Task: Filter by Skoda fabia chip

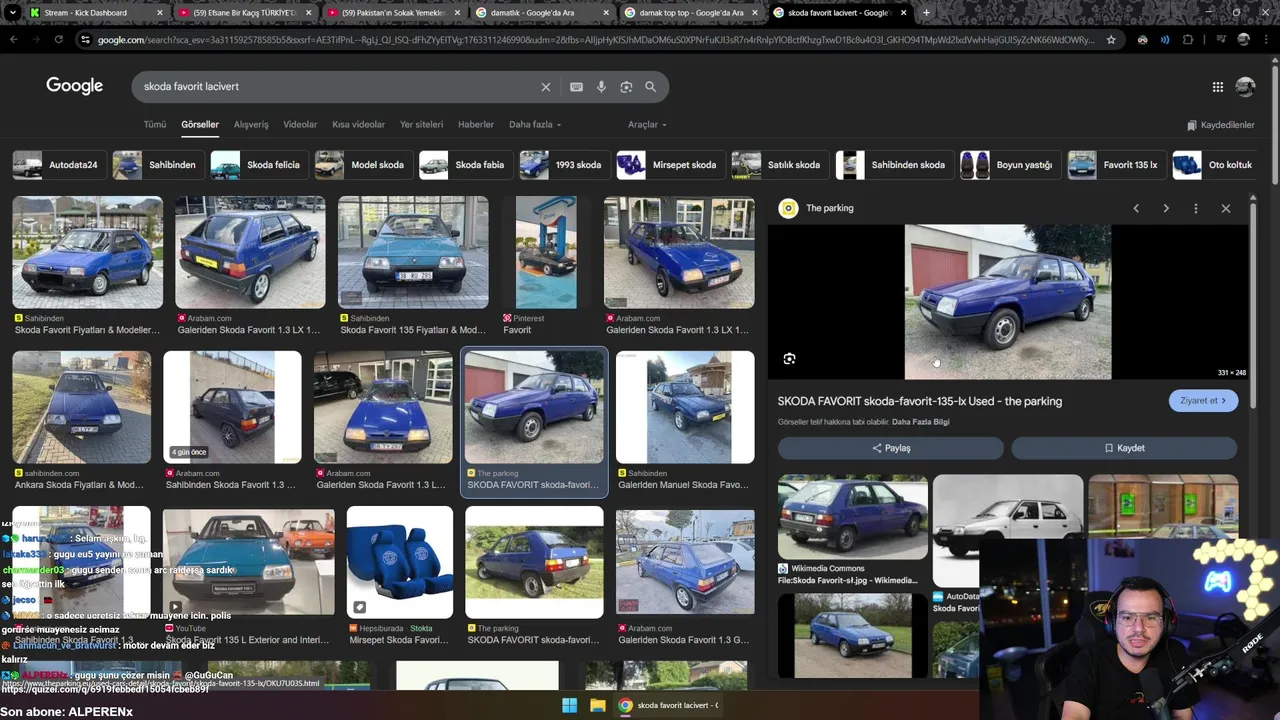Action: 464,165
